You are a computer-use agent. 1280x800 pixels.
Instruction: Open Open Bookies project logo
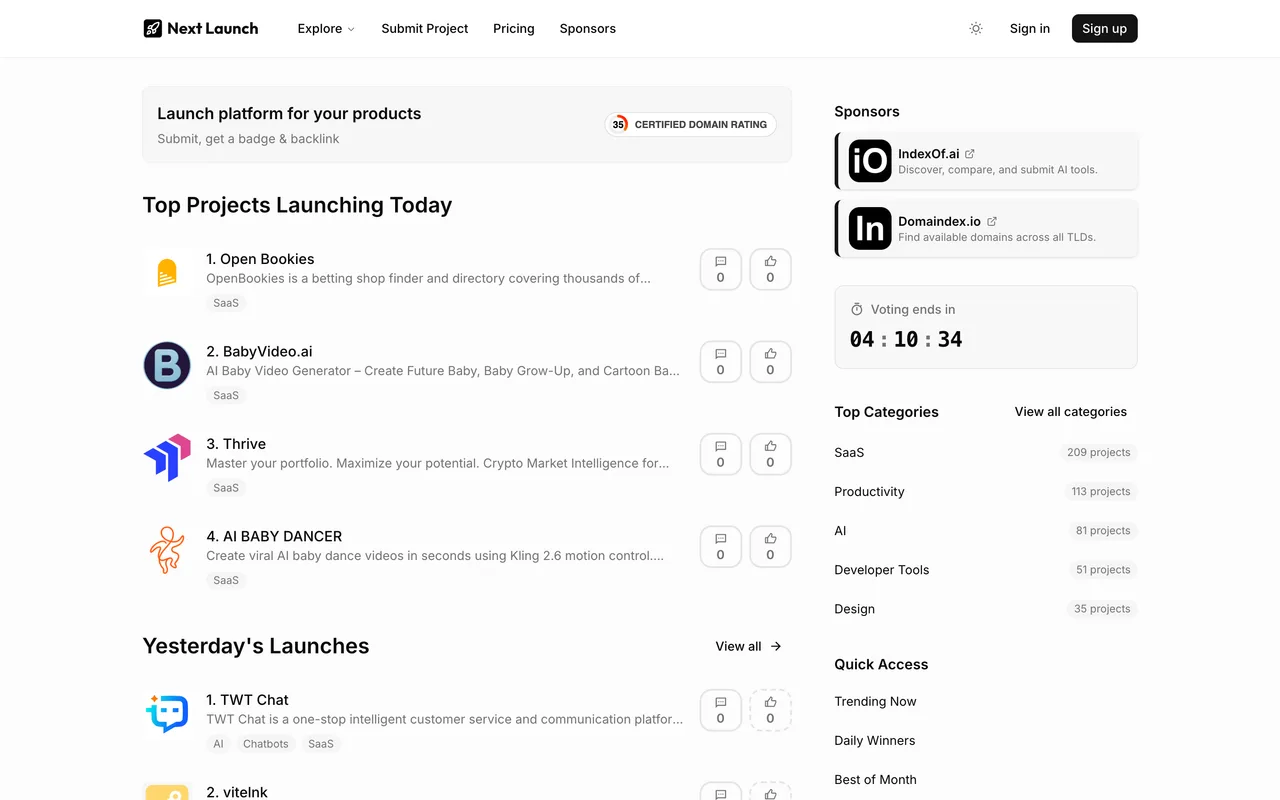(167, 273)
